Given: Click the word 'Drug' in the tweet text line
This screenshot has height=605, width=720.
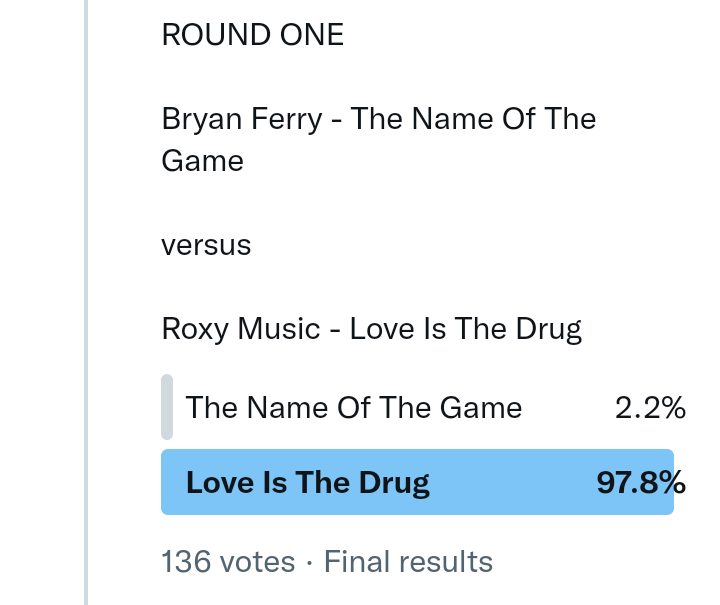Looking at the screenshot, I should coord(550,328).
